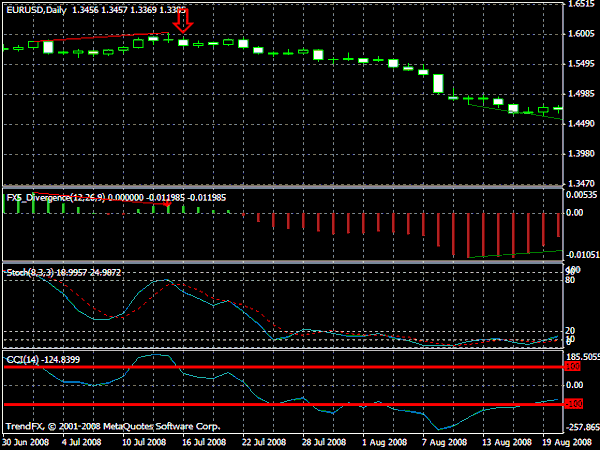Select the lower red CCI -100 level line
The image size is (600, 450).
point(284,404)
